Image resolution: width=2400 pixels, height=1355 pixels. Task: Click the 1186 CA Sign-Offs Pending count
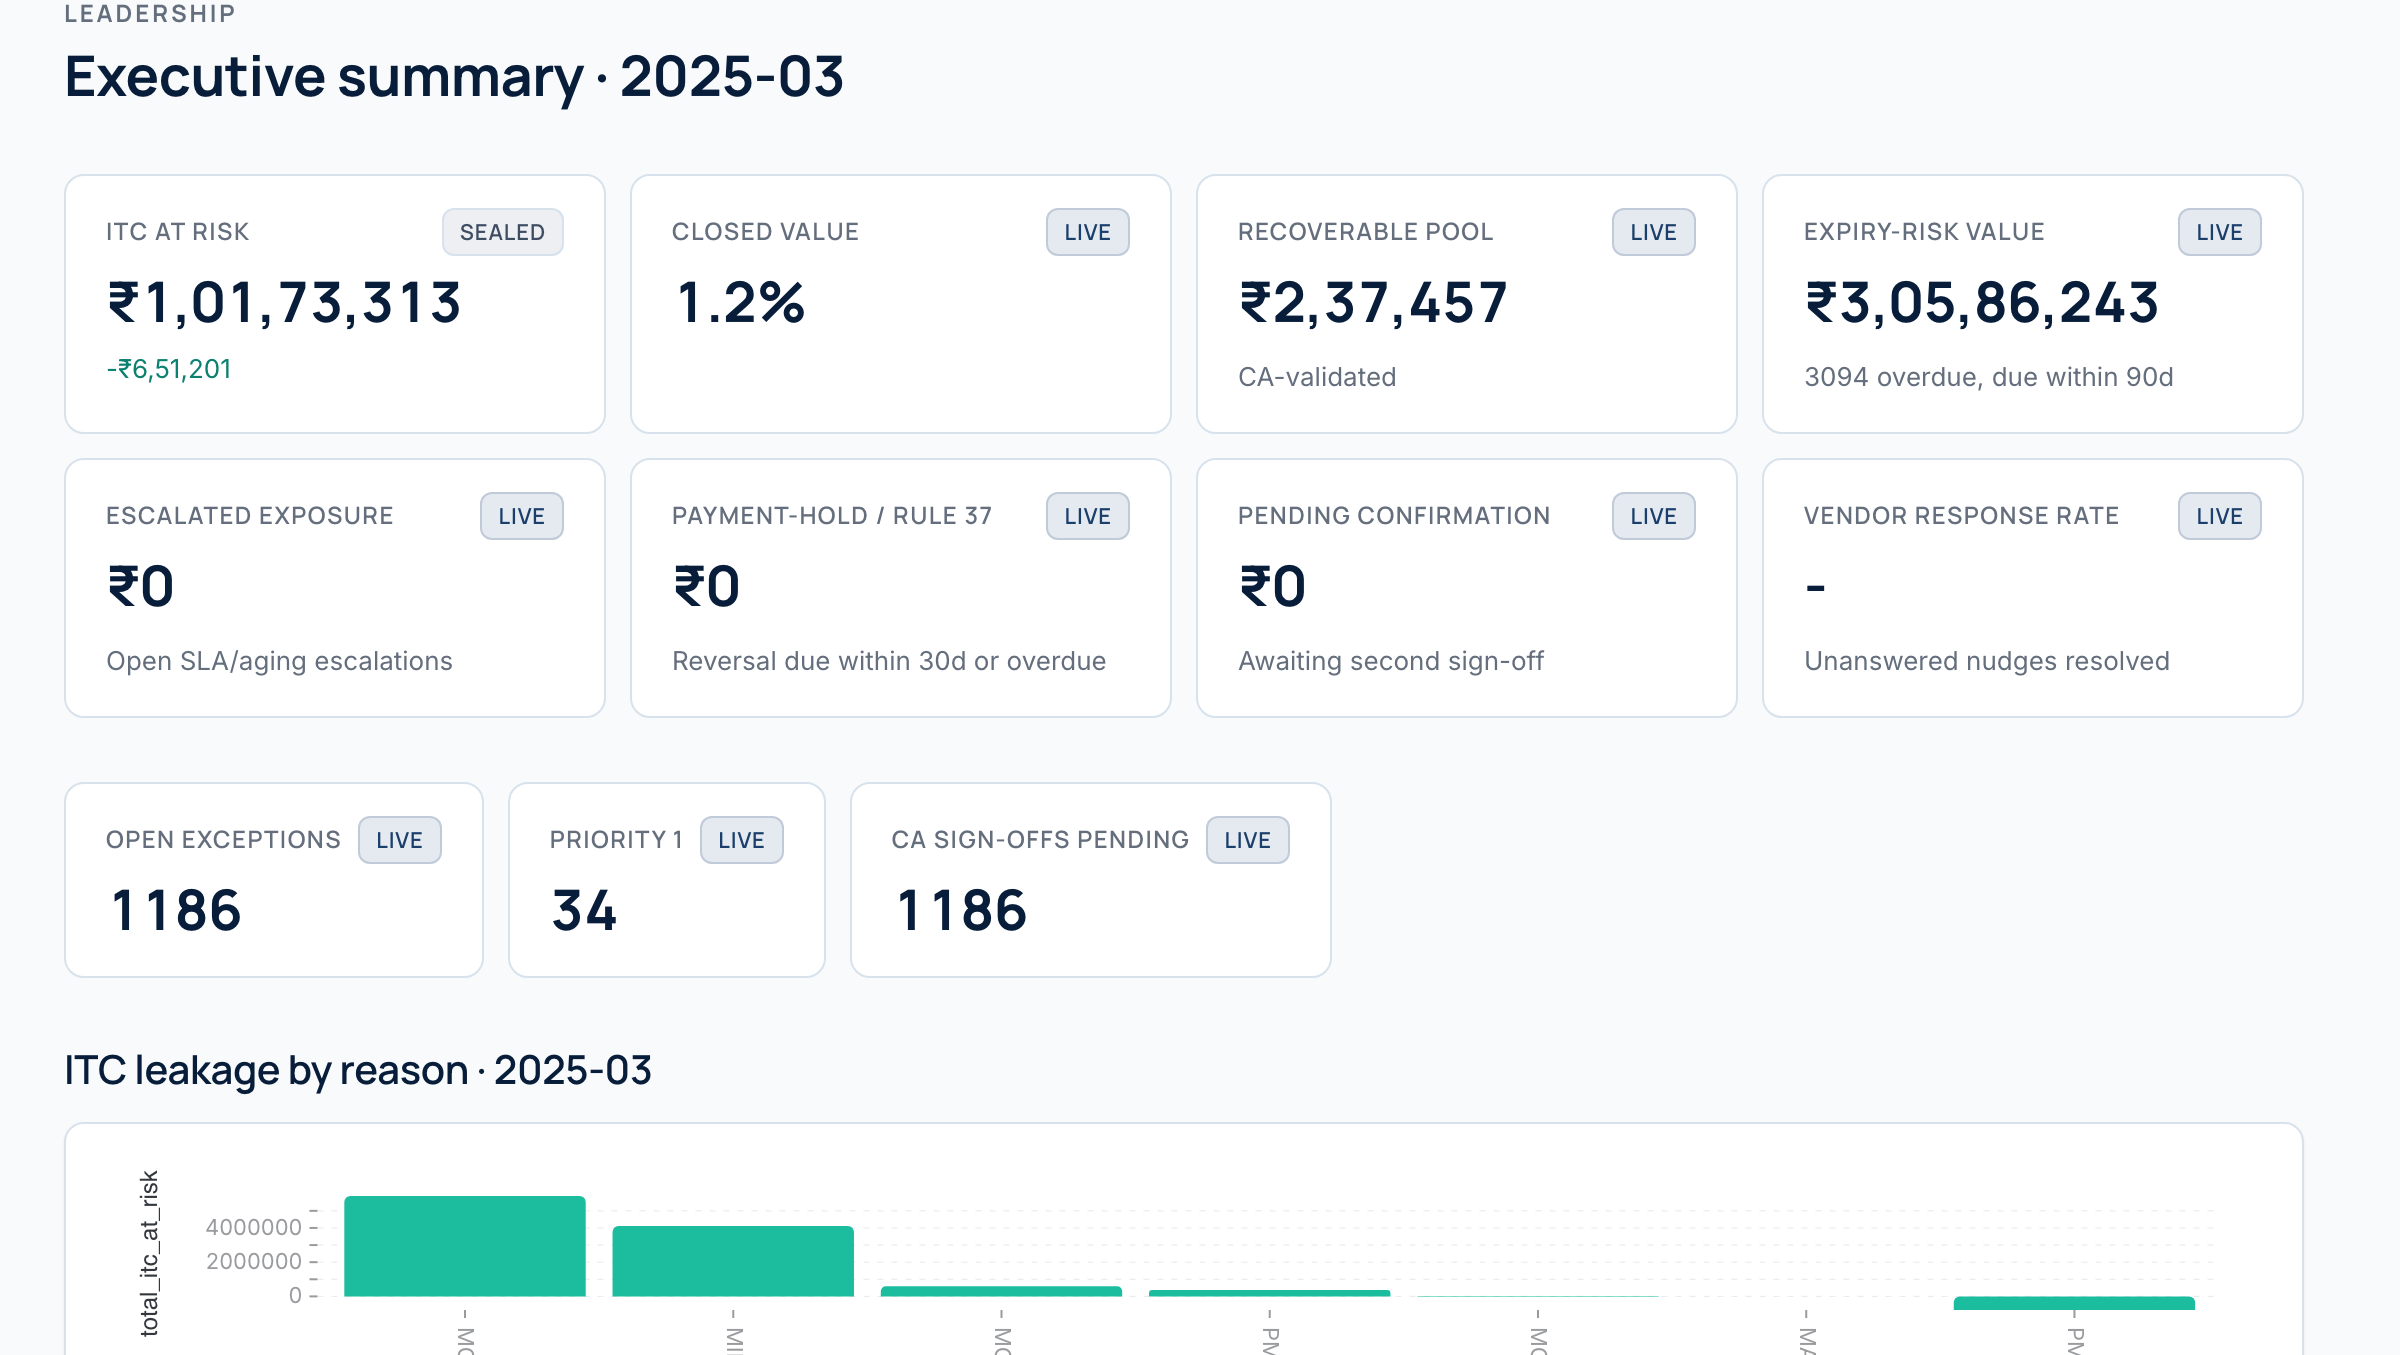point(961,911)
